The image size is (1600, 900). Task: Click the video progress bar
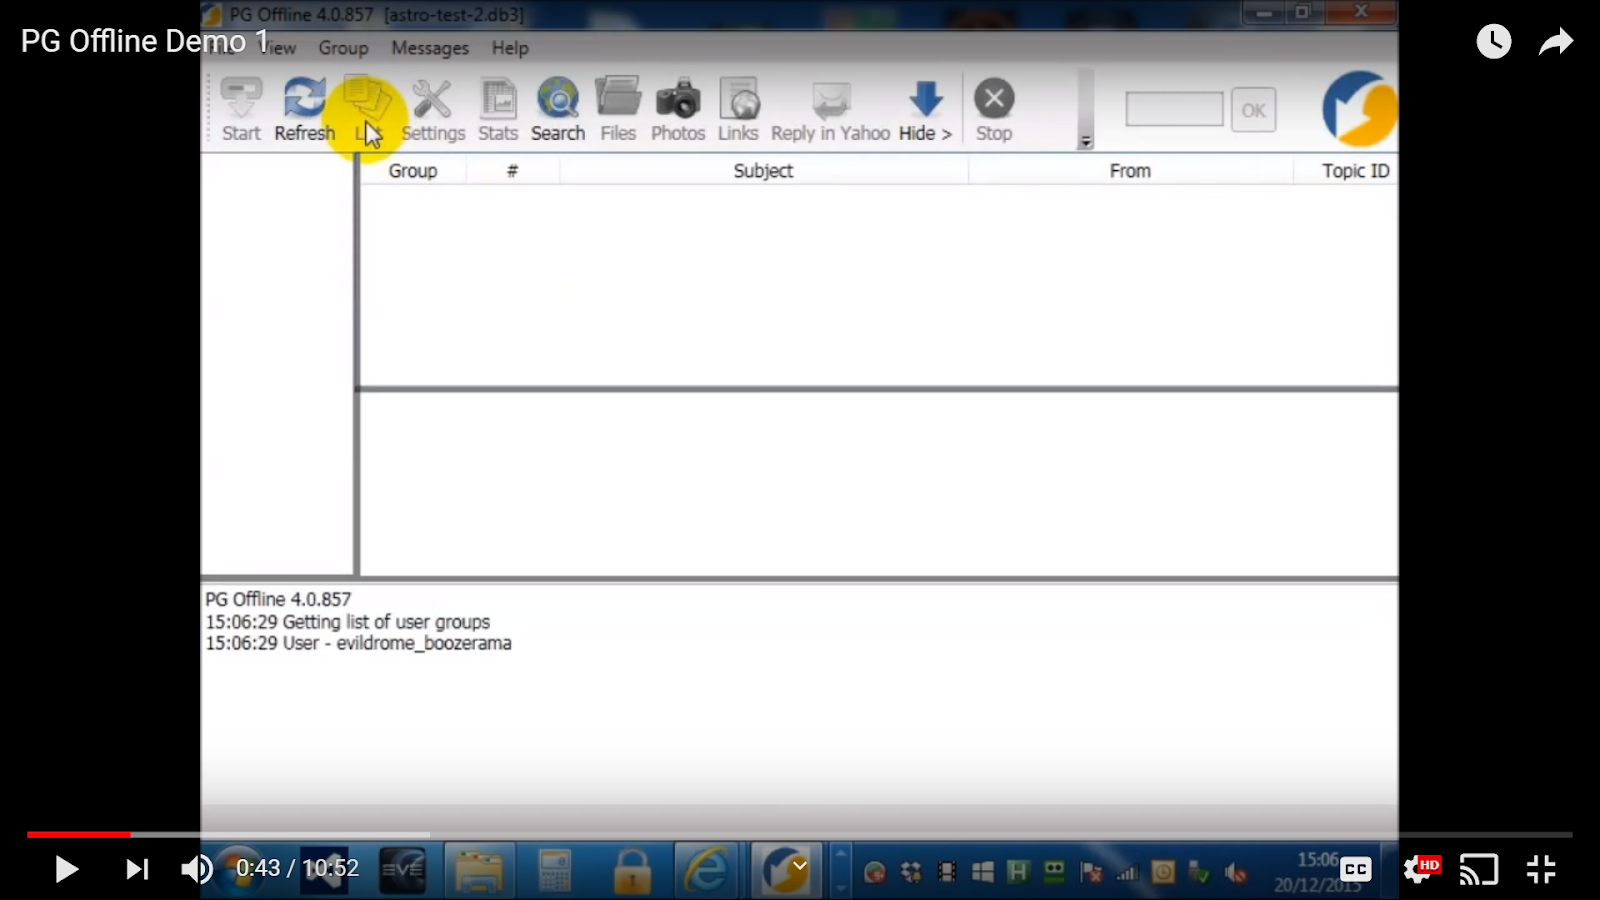pyautogui.click(x=800, y=834)
